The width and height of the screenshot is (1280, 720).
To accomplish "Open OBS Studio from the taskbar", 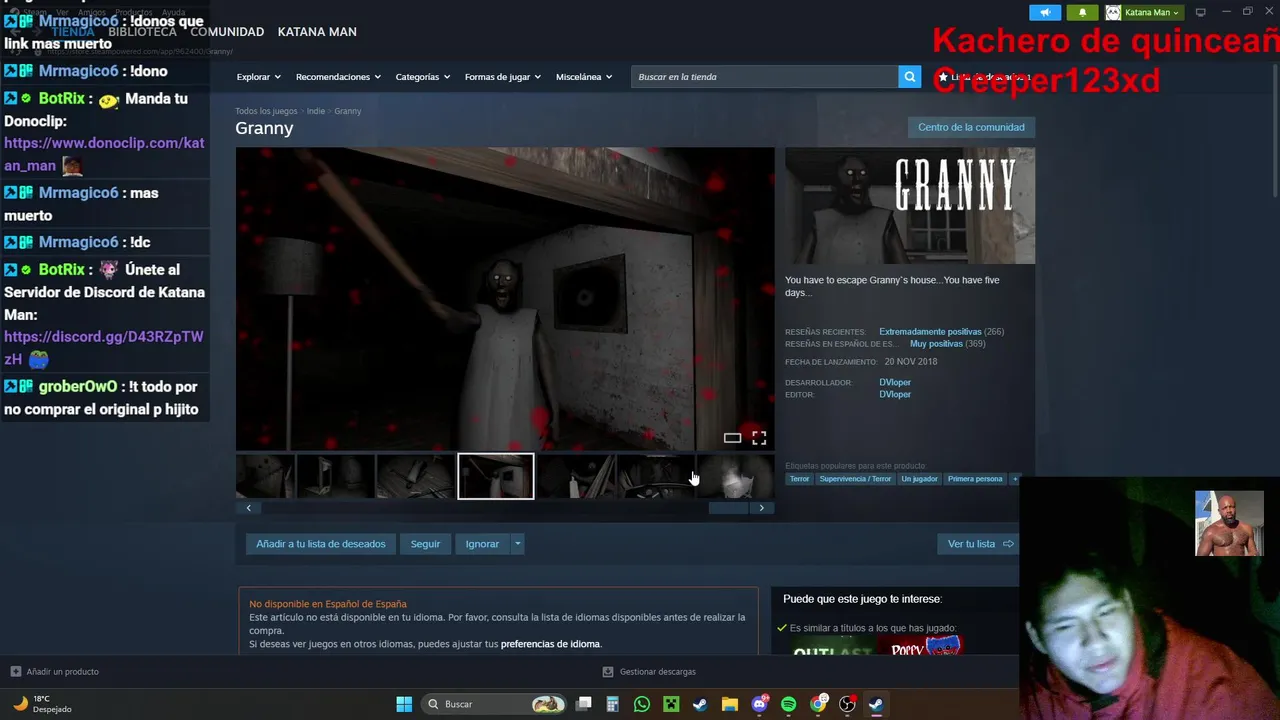I will tap(847, 704).
